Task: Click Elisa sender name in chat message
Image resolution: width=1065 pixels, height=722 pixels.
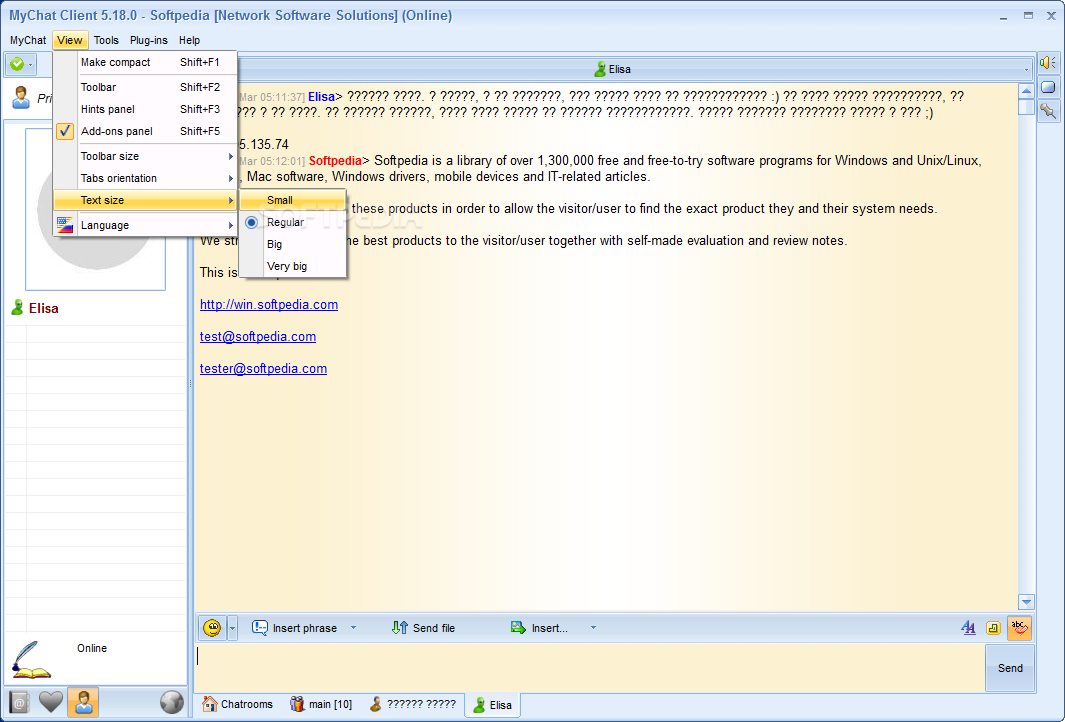Action: (x=321, y=96)
